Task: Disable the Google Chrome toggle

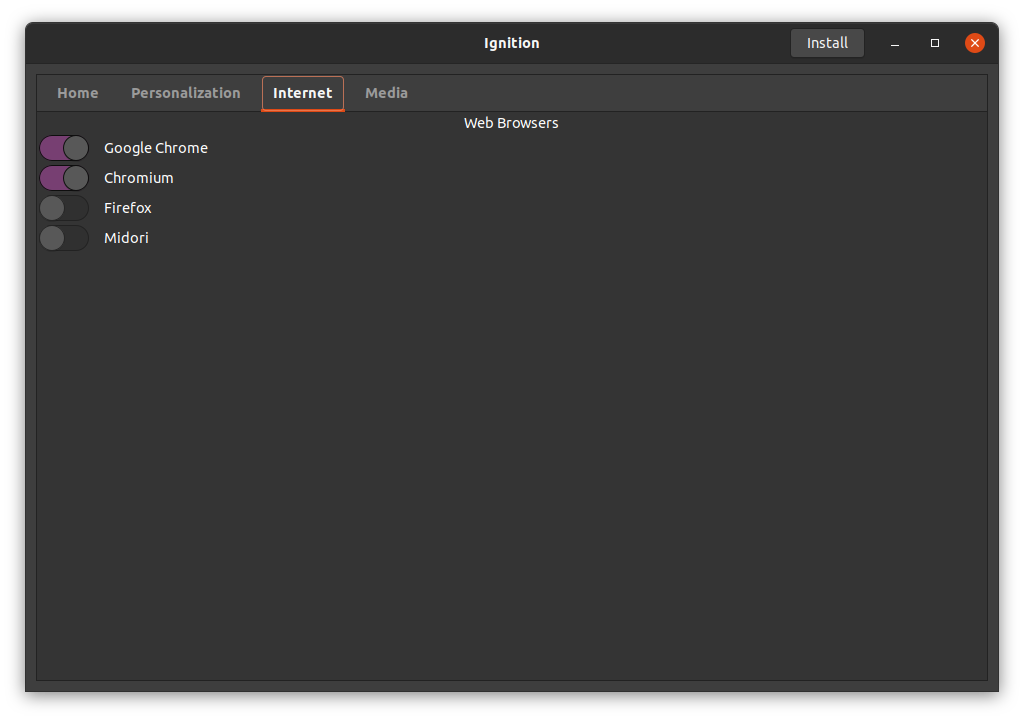Action: click(64, 147)
